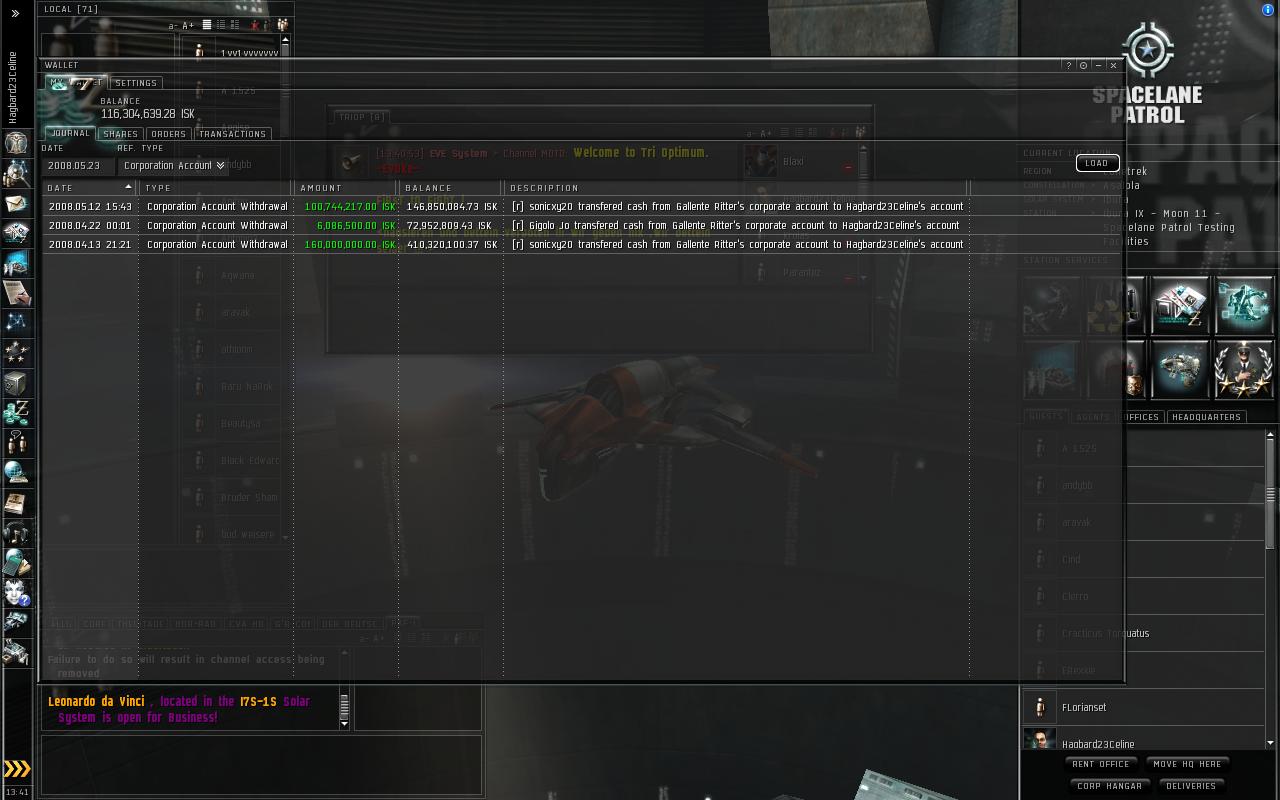Click the I7S-1S solar system link
The image size is (1280, 800).
click(258, 702)
